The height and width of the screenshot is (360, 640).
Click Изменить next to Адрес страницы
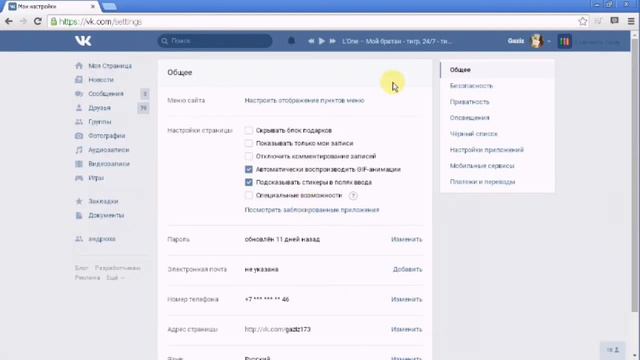407,329
